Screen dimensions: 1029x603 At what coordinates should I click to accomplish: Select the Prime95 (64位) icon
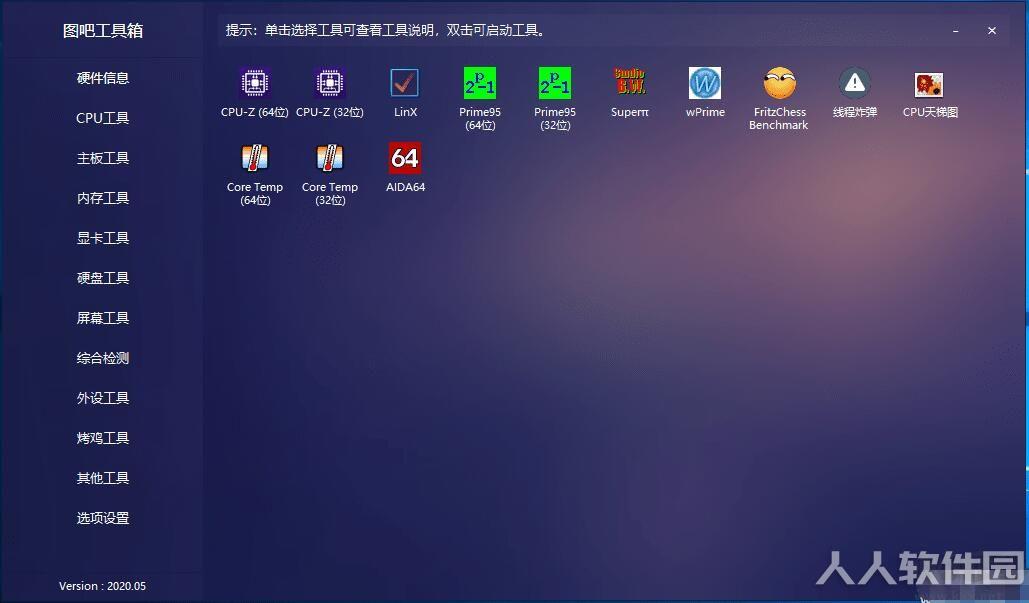point(480,83)
